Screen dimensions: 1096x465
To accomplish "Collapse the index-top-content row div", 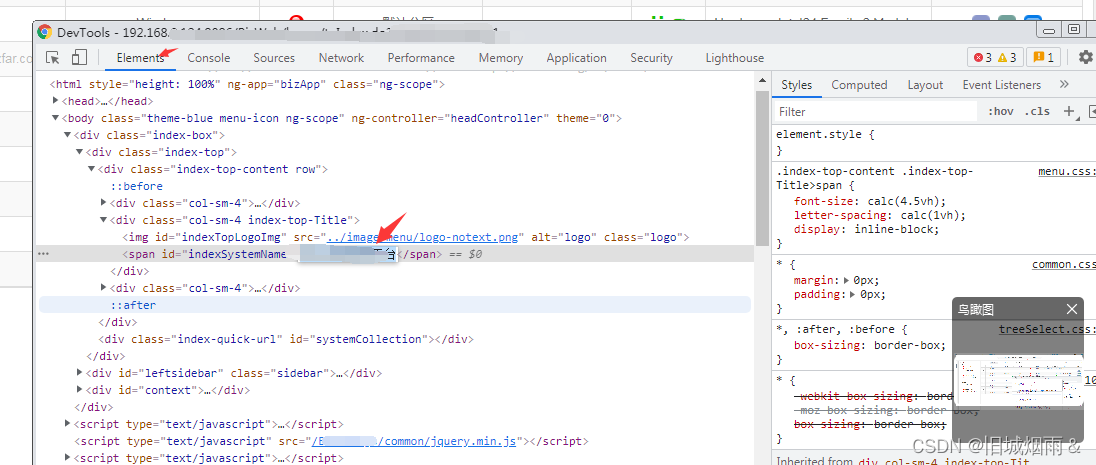I will click(x=91, y=169).
